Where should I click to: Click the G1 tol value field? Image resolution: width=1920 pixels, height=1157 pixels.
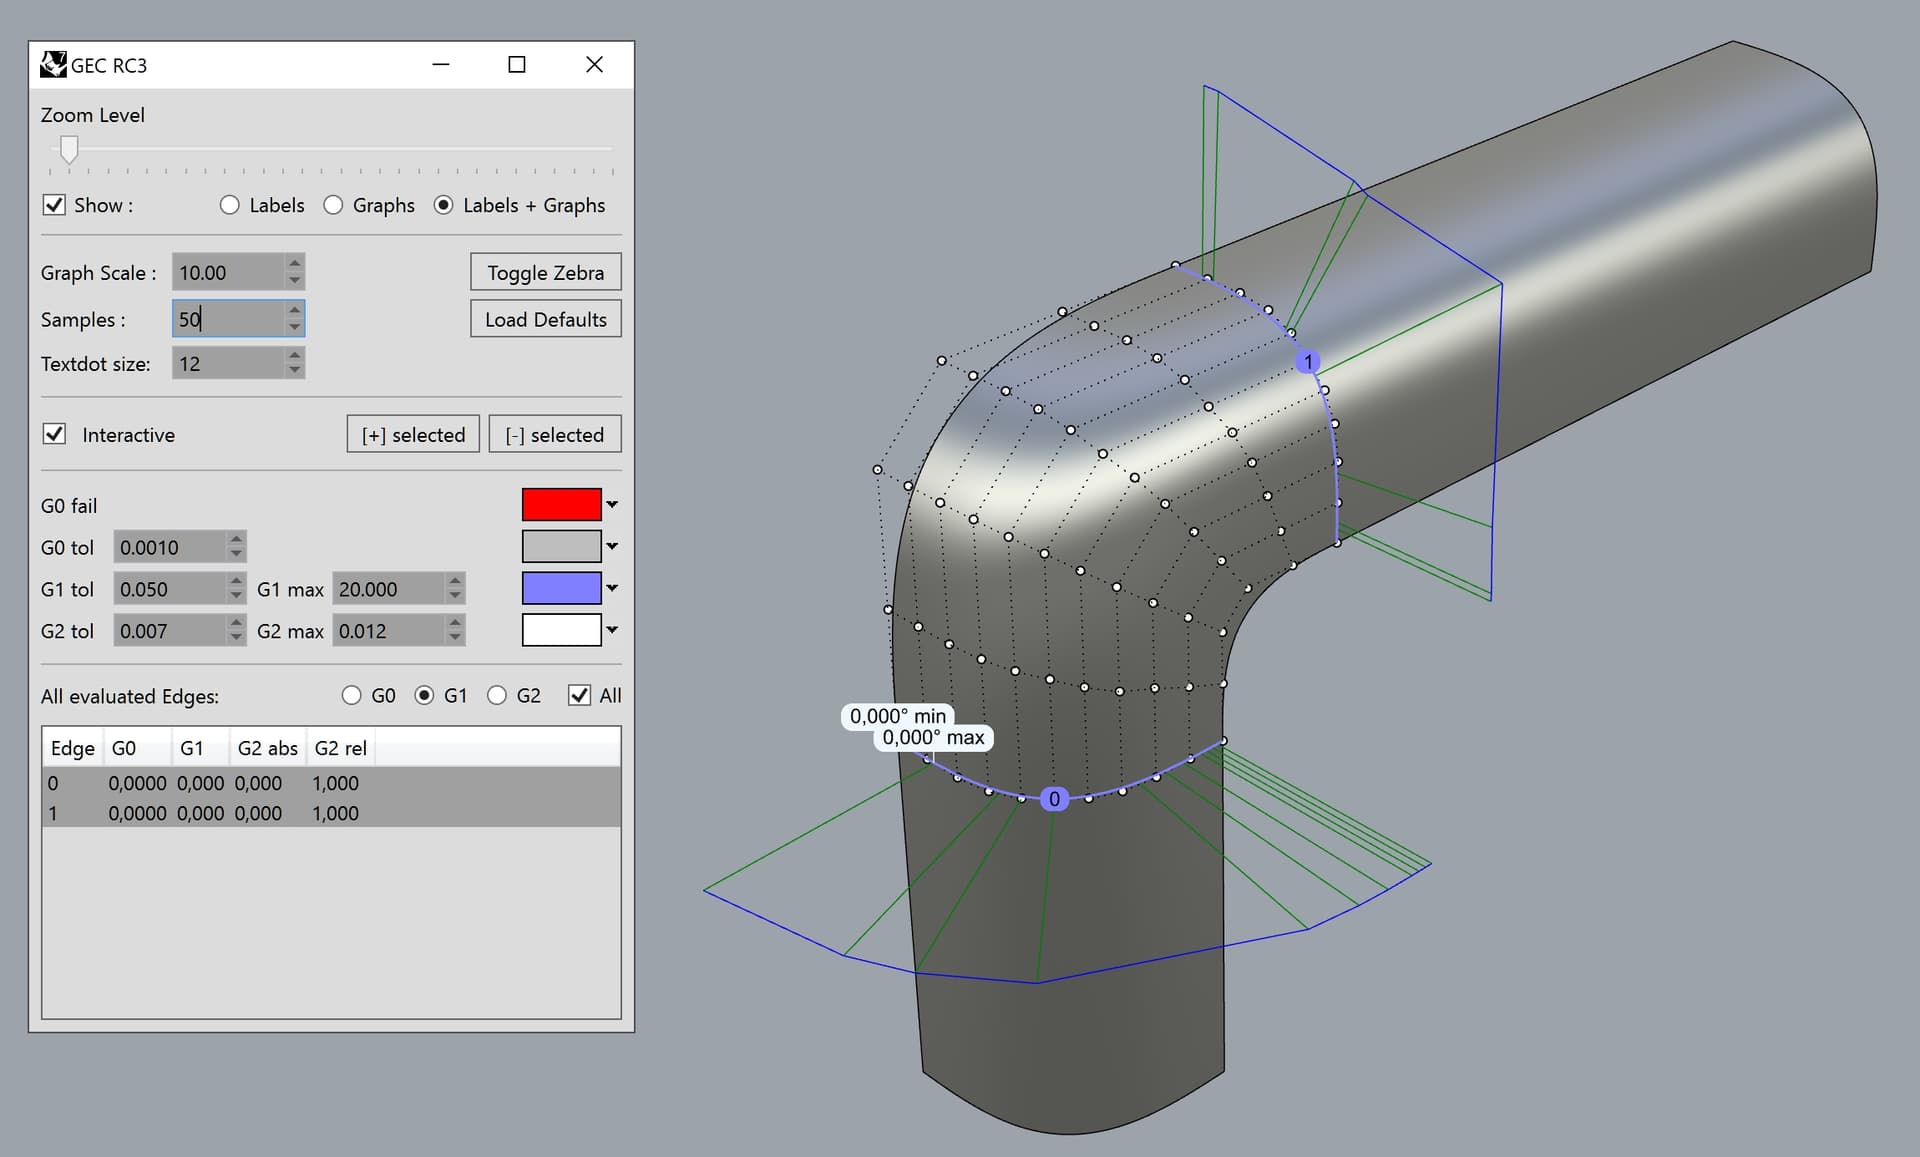click(170, 589)
